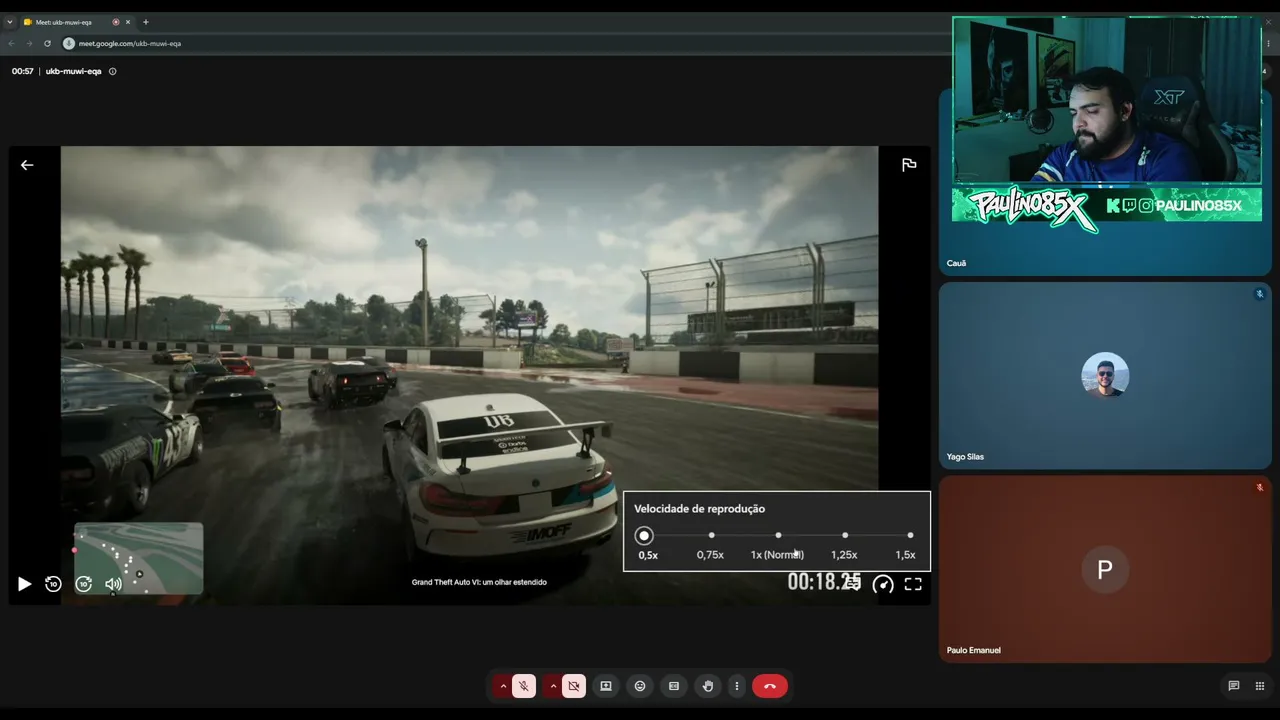Select 1,25x playback speed
1280x720 pixels.
pos(844,536)
